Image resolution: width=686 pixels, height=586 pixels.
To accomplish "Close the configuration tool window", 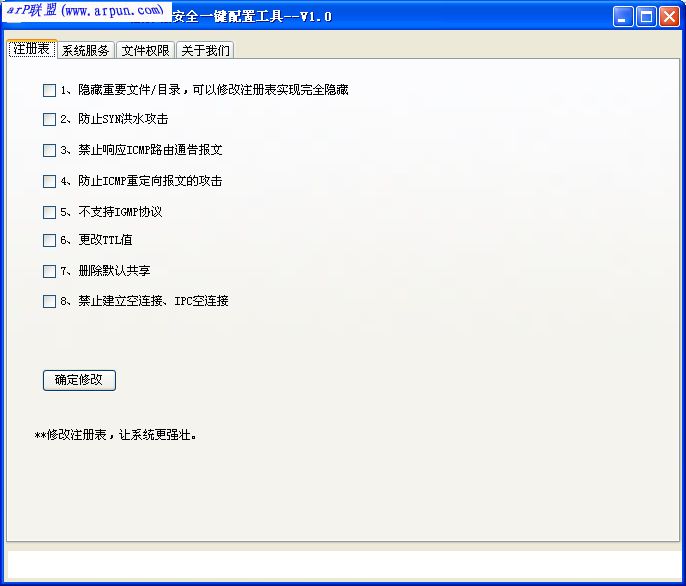I will pyautogui.click(x=669, y=17).
